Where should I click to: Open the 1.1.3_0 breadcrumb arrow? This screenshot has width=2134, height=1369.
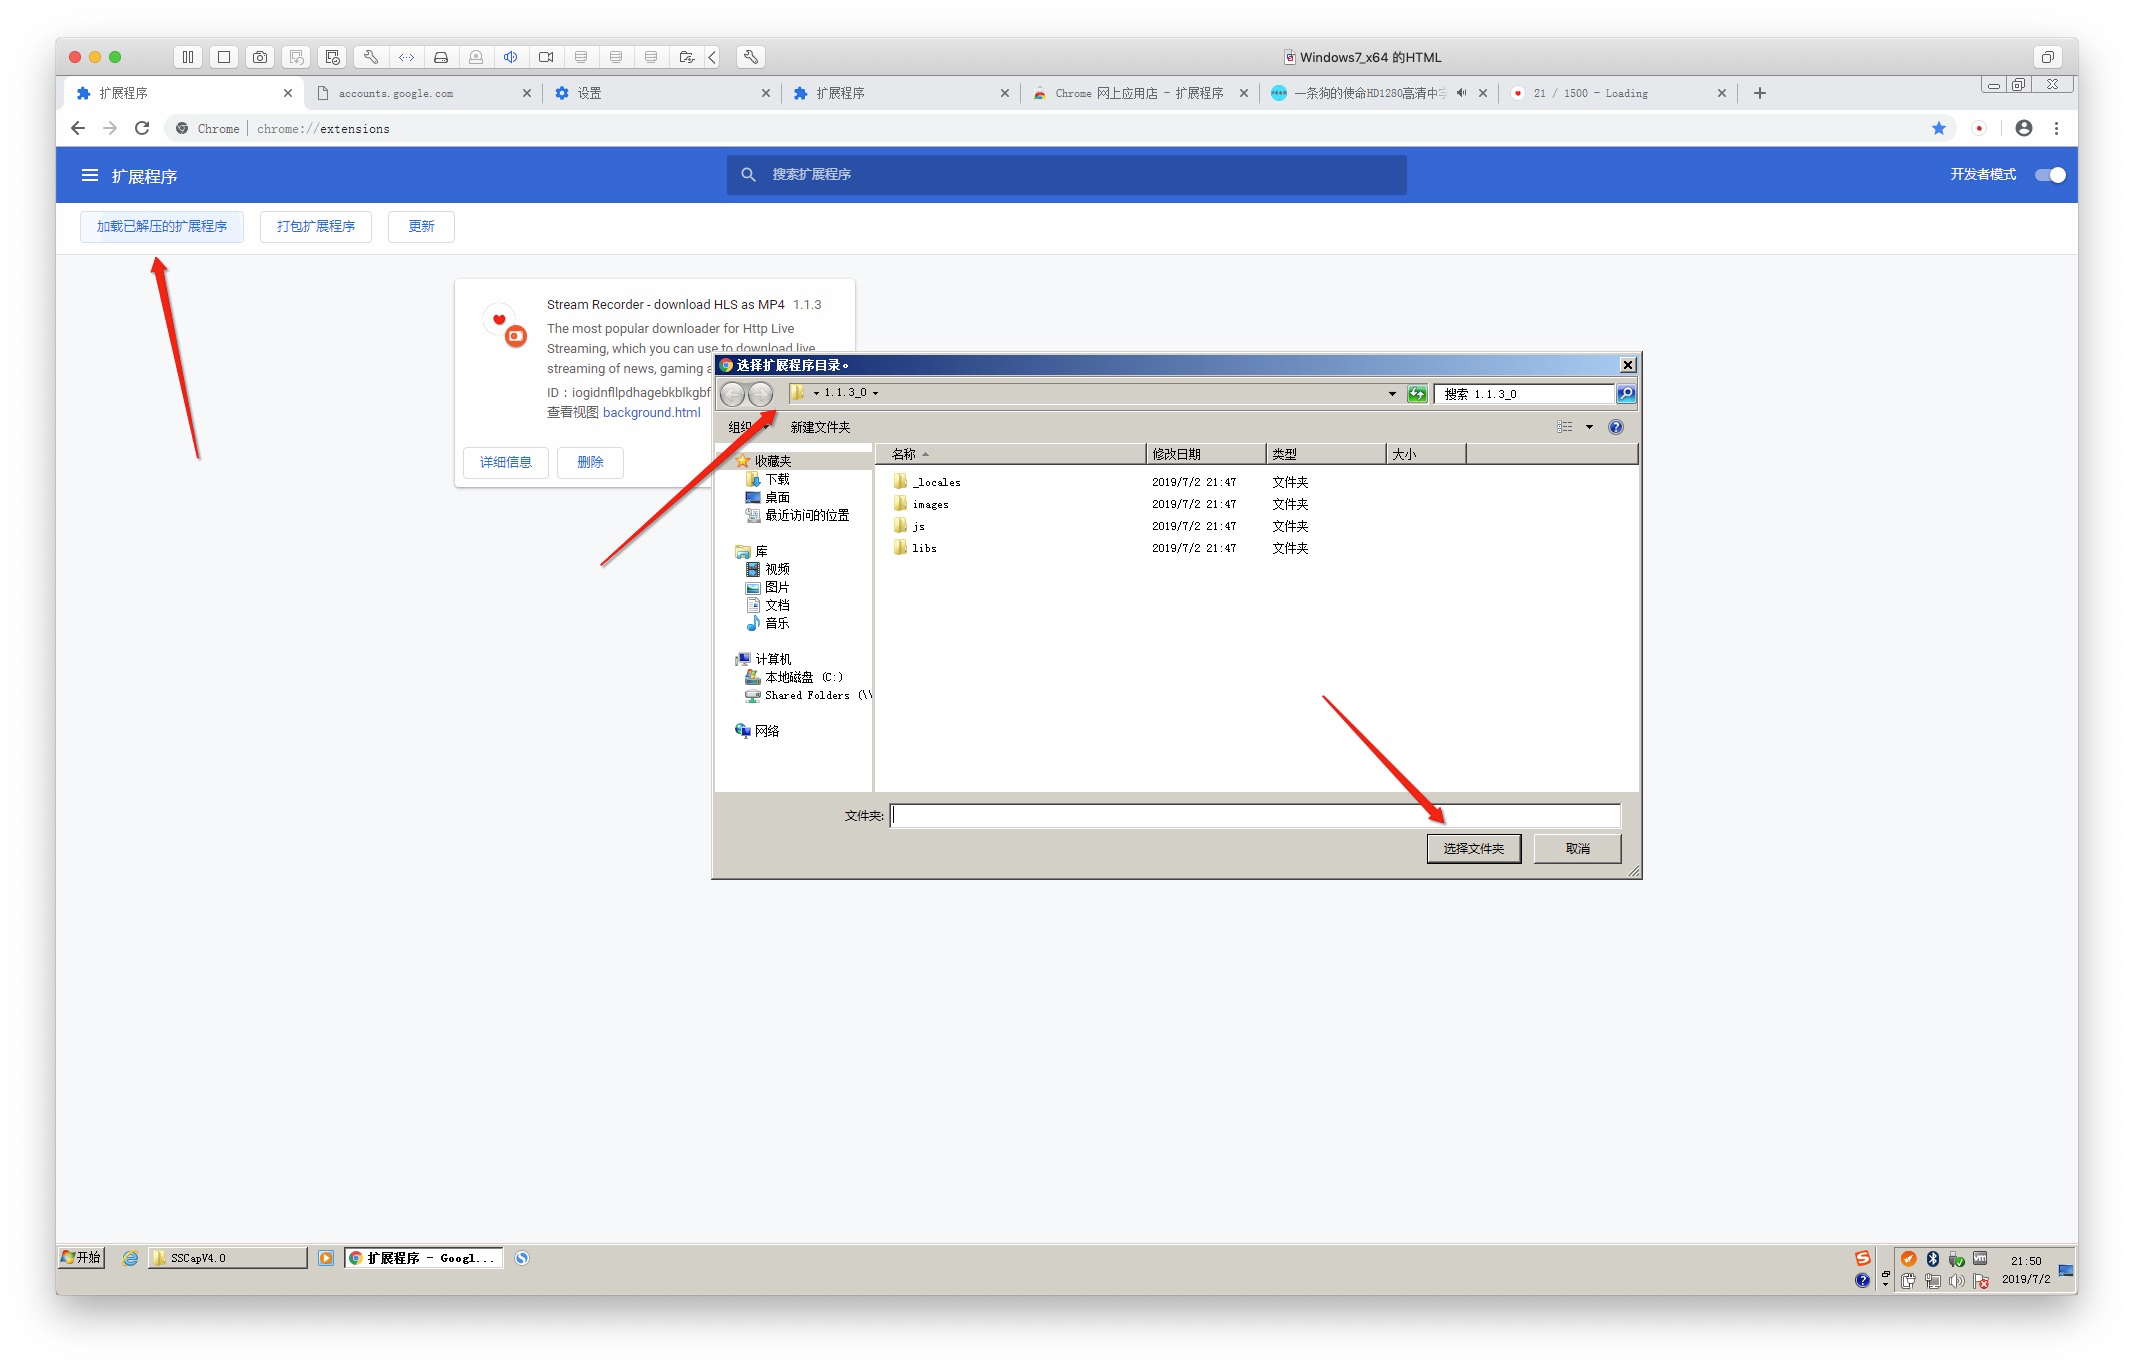[875, 393]
